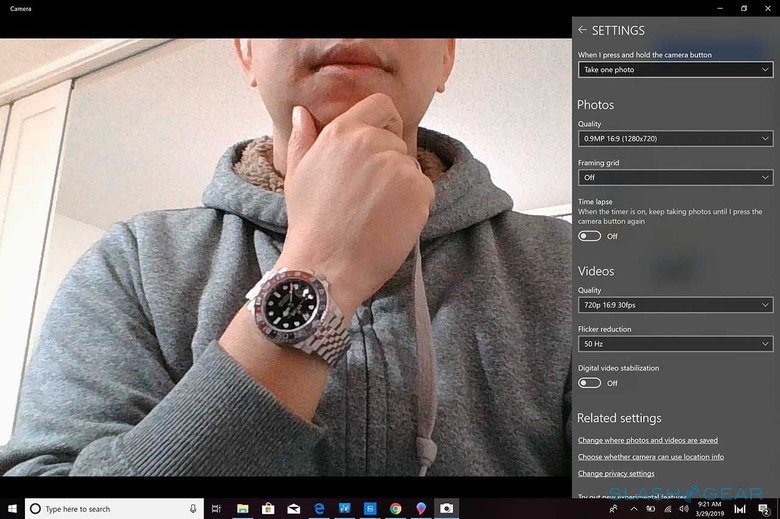Expand the Flicker reduction 50 Hz dropdown
Screen dimensions: 780x519
[675, 343]
